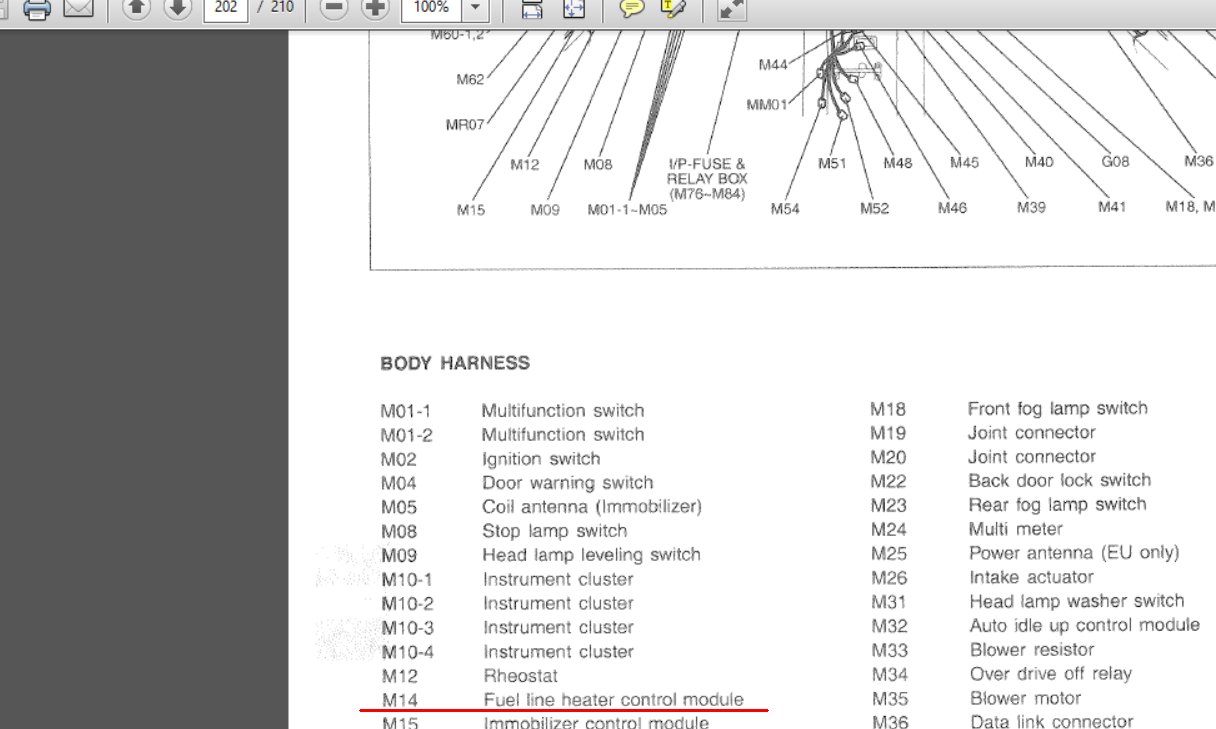The image size is (1216, 729).
Task: Click the M23 Rear fog lamp switch entry
Action: [1008, 505]
